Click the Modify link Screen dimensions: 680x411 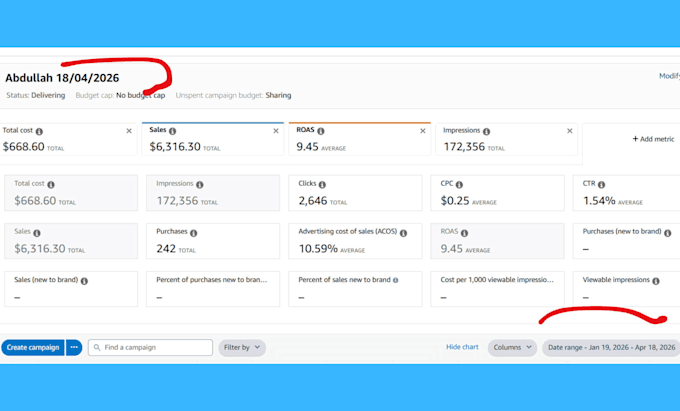(x=670, y=76)
